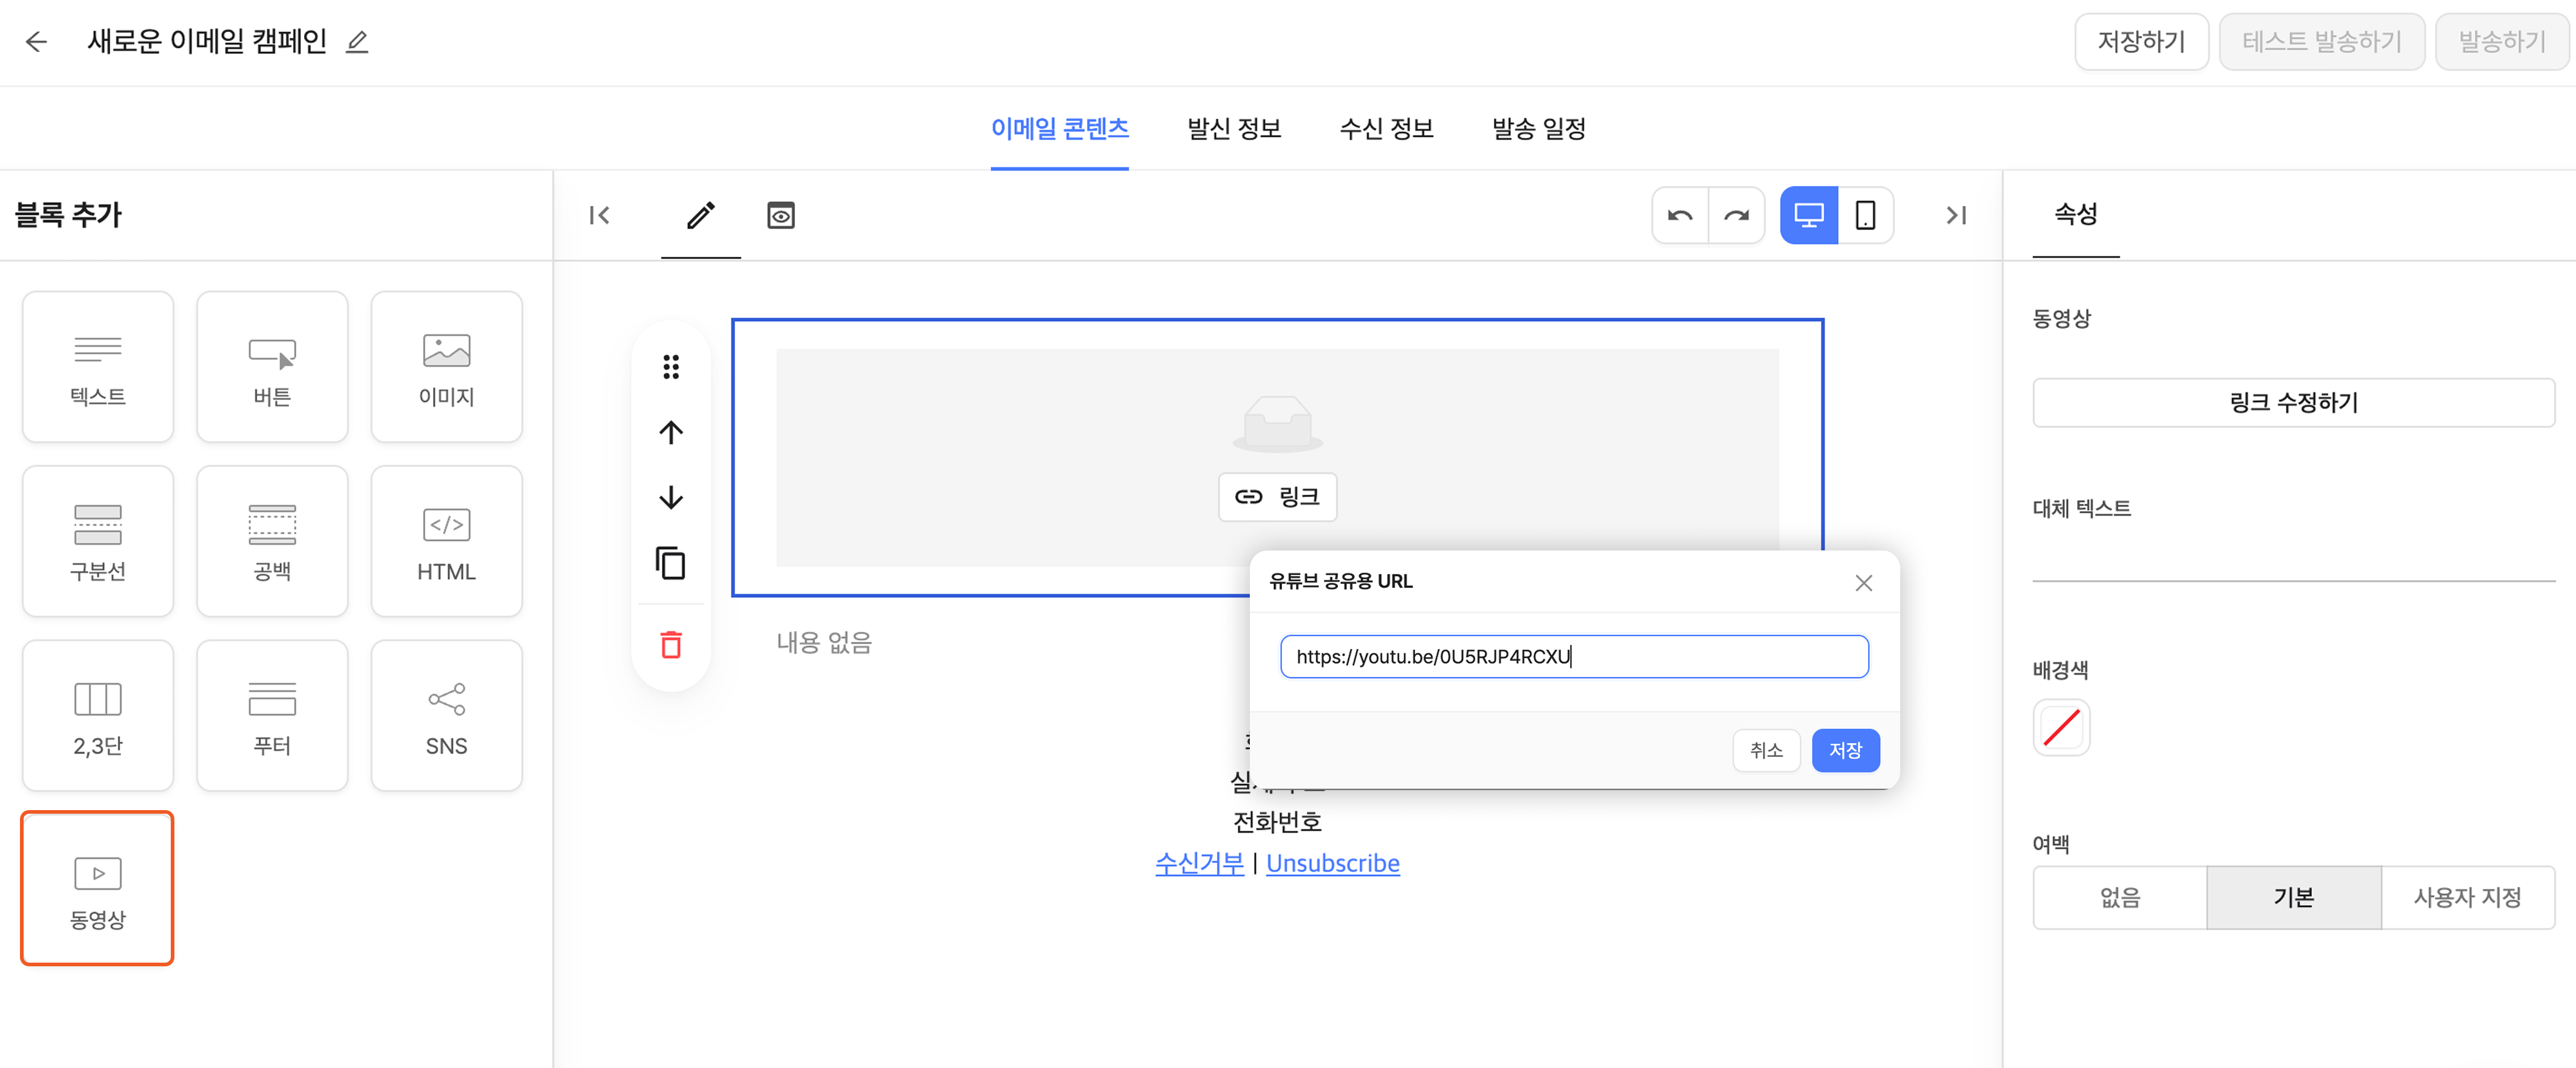Open the email preview eye icon
The image size is (2576, 1068).
click(x=781, y=215)
